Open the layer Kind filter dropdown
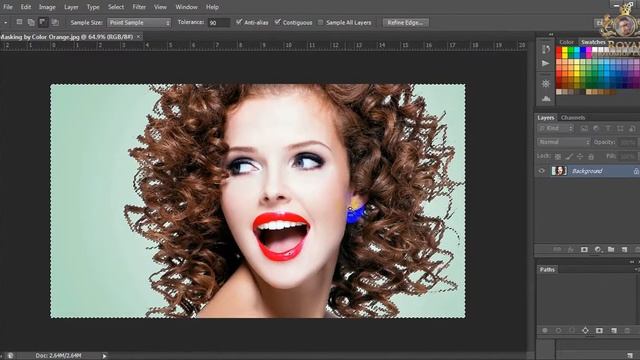The height and width of the screenshot is (360, 640). pos(556,129)
